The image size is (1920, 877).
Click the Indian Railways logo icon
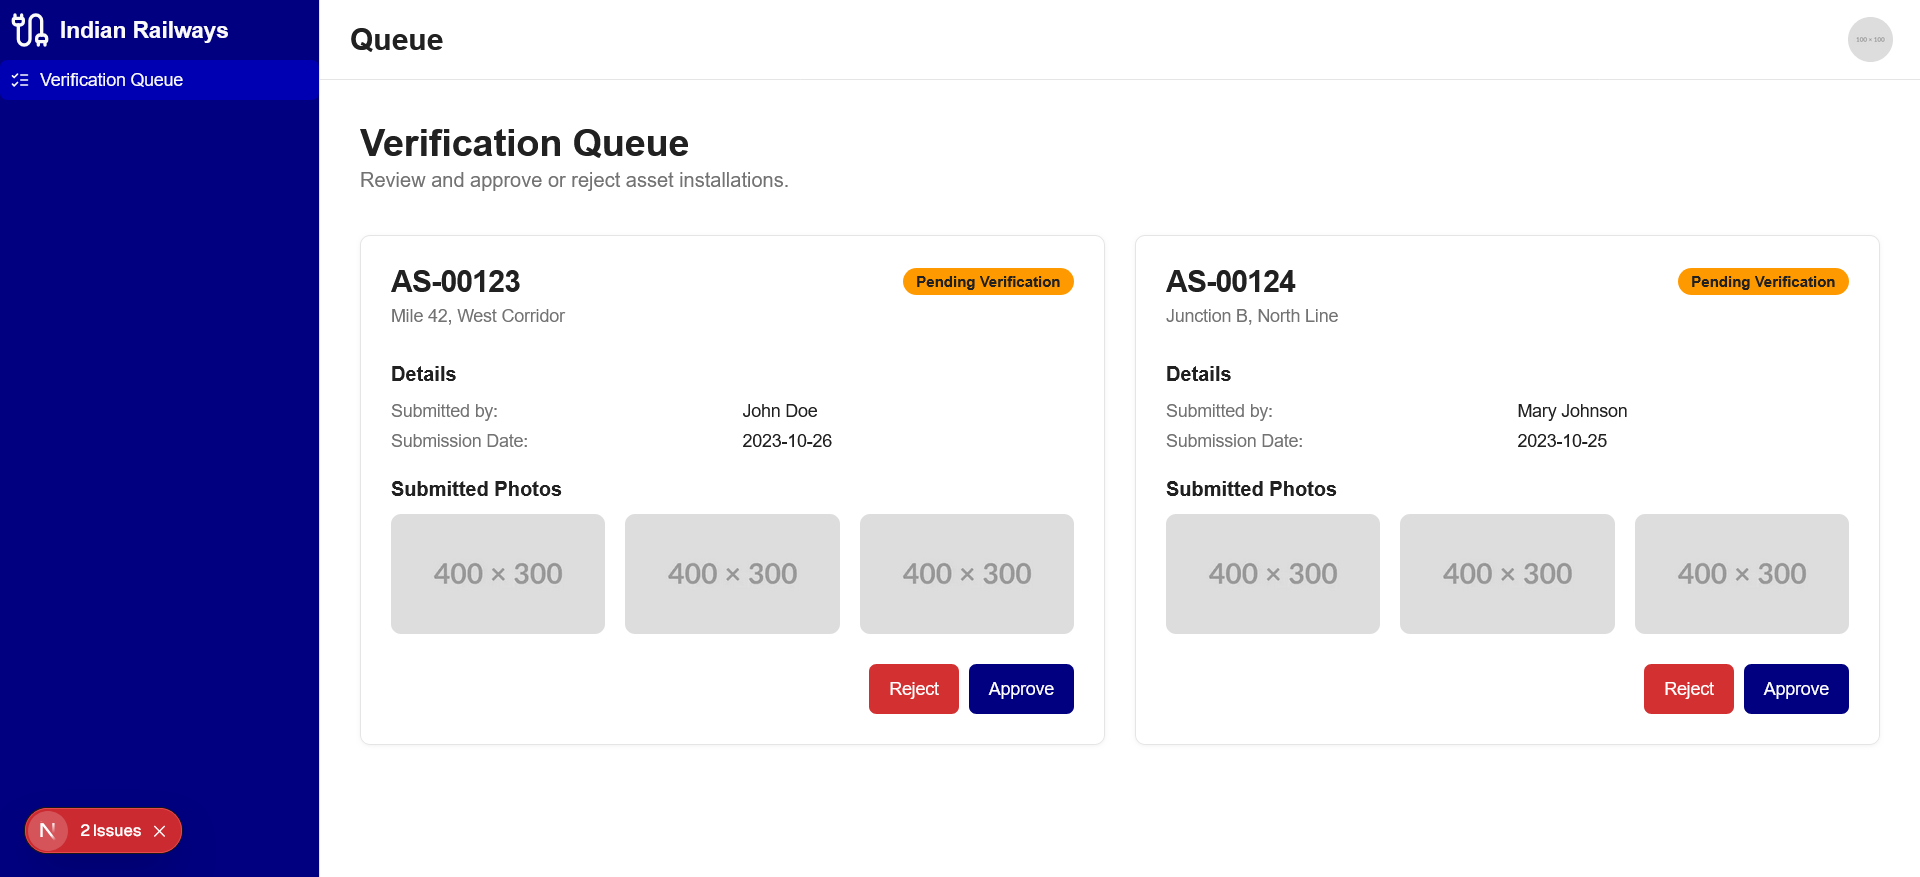(29, 30)
